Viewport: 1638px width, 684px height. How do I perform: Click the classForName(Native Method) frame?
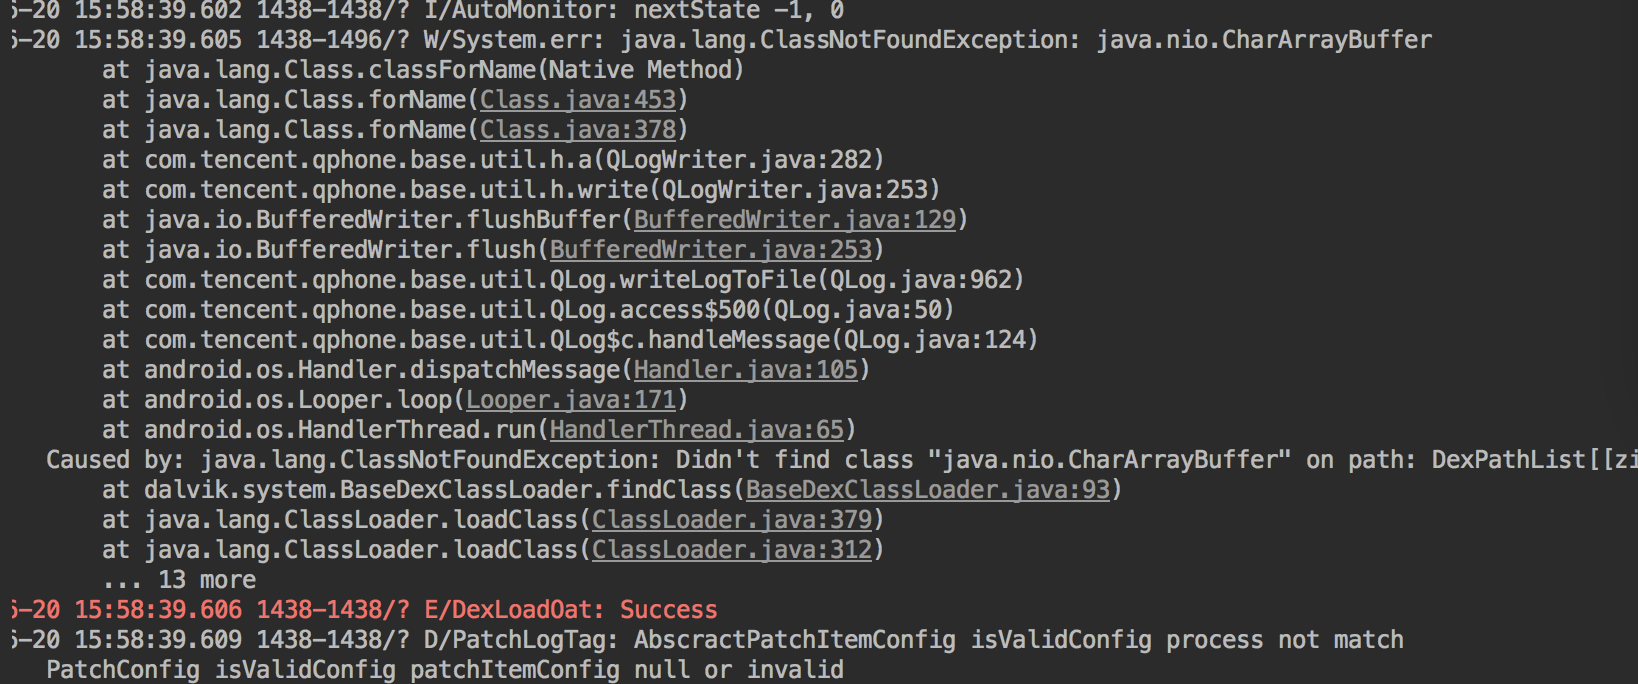coord(423,70)
